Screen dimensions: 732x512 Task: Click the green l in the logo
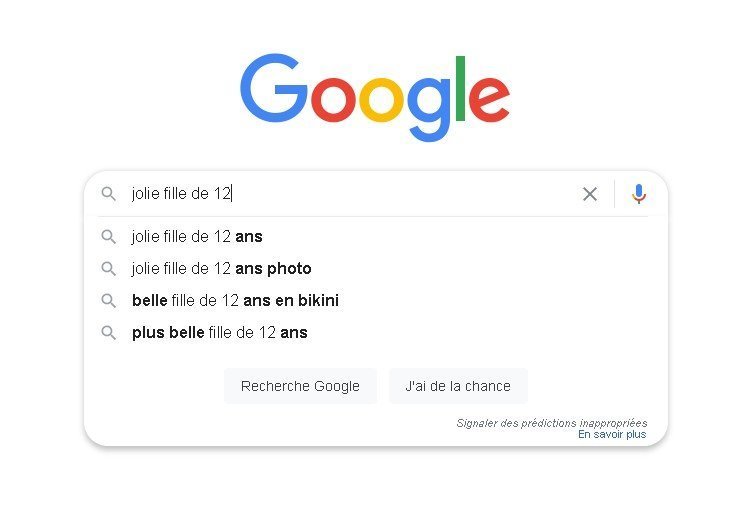coord(460,88)
